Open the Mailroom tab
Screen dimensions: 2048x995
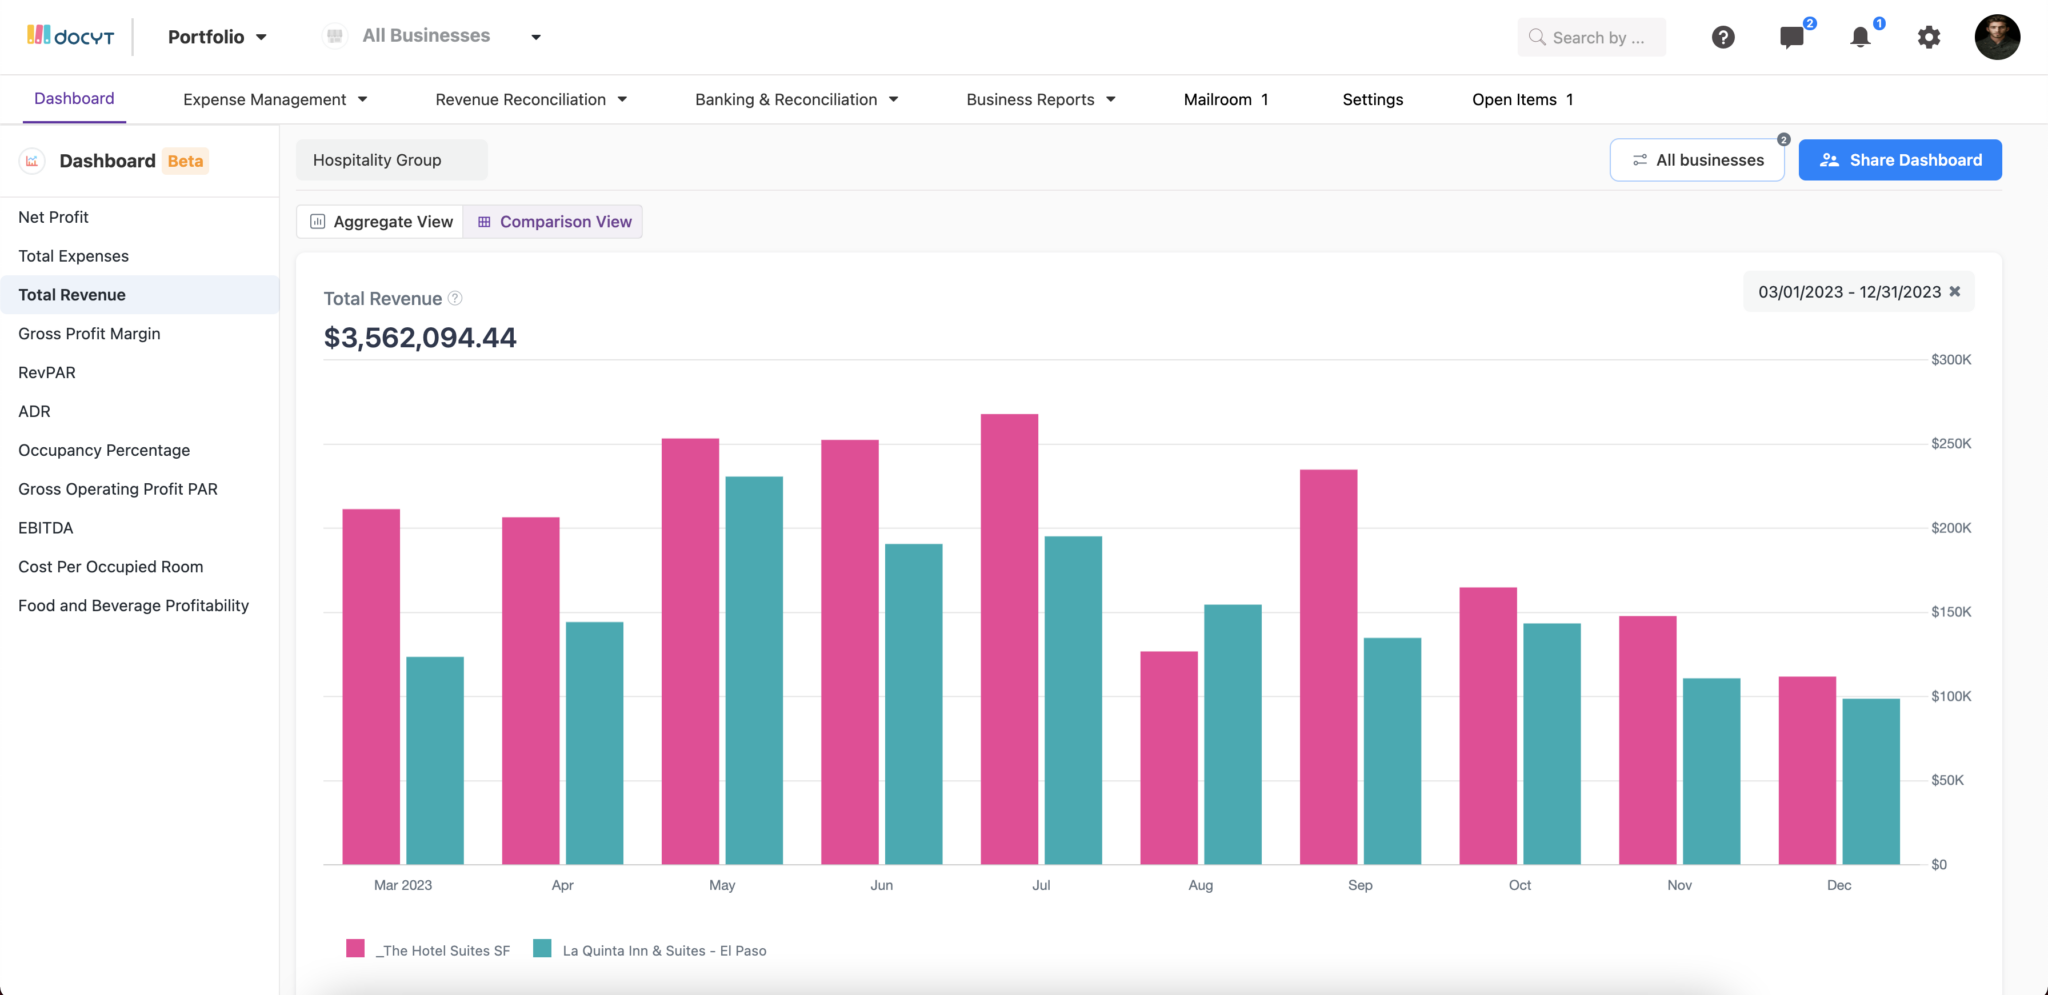(1226, 99)
